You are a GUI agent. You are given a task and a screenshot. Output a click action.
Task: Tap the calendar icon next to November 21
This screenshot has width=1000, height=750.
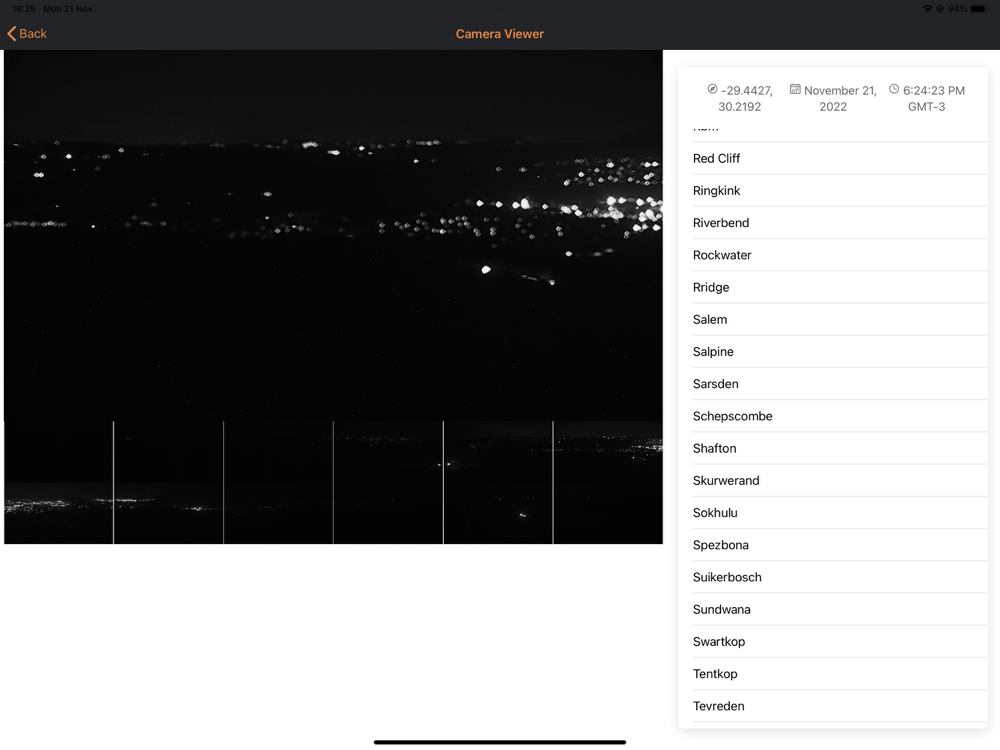(x=795, y=89)
